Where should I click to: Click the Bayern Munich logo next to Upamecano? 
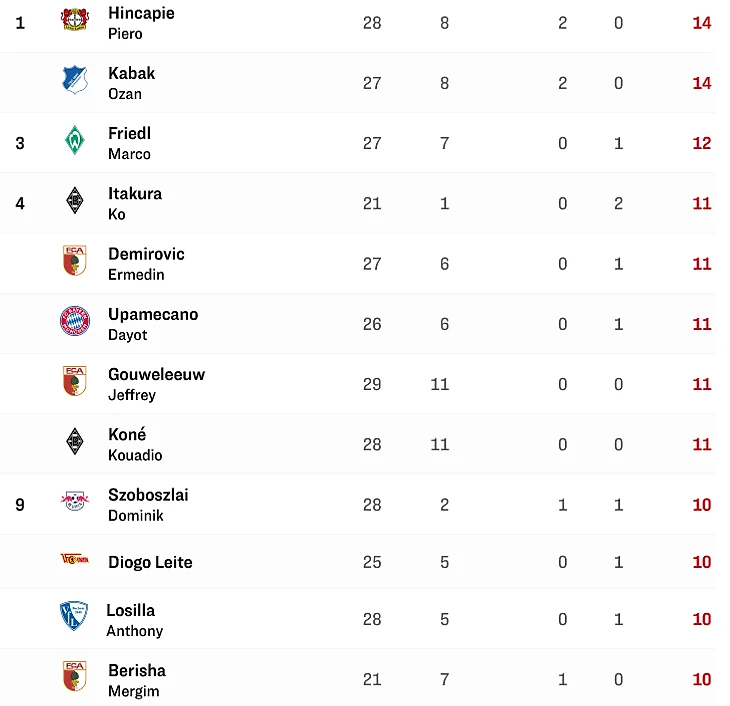74,322
